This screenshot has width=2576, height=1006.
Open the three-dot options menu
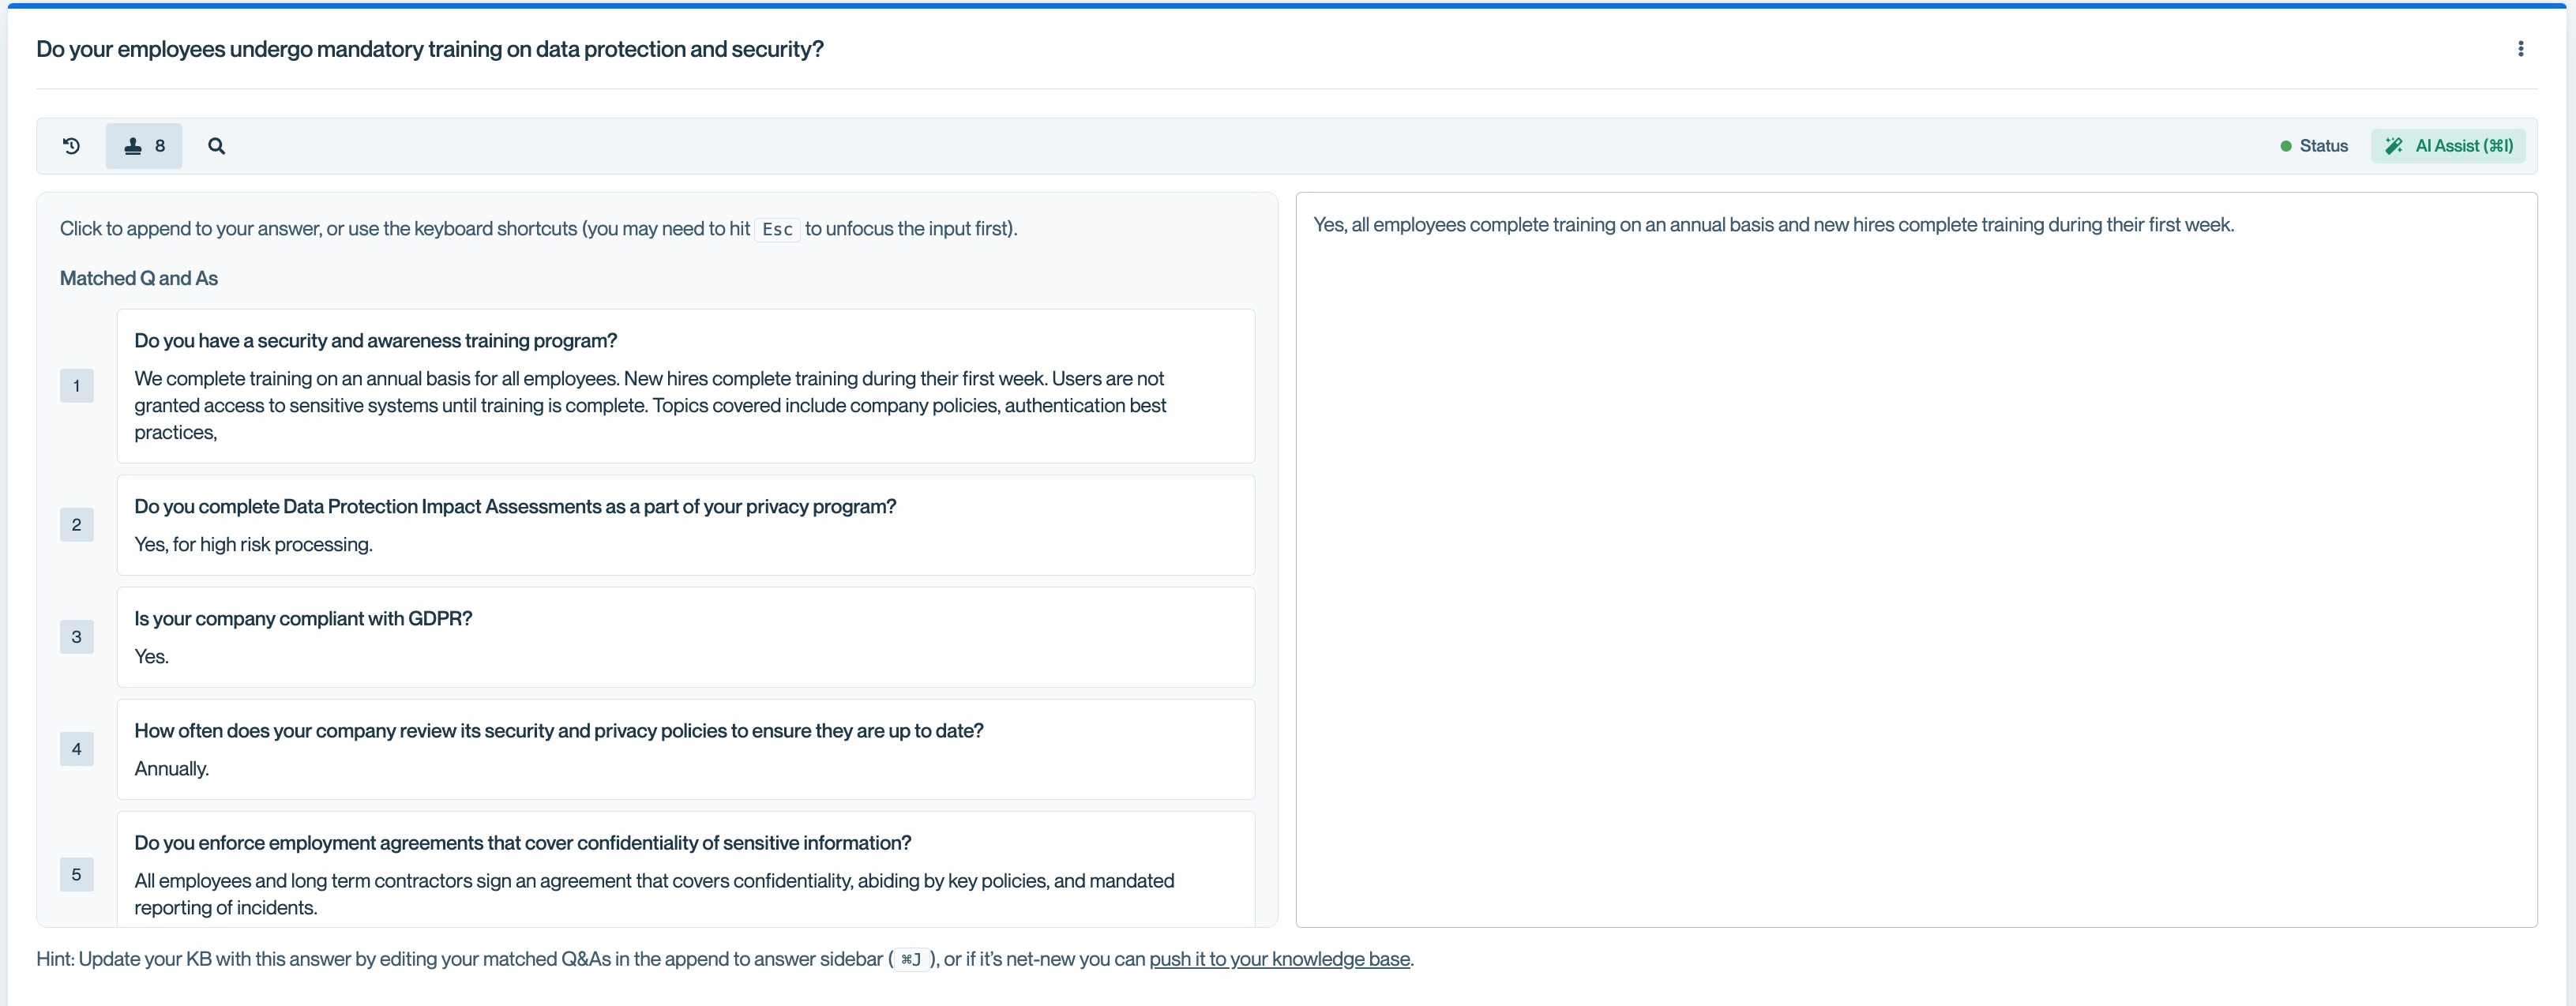click(x=2520, y=49)
